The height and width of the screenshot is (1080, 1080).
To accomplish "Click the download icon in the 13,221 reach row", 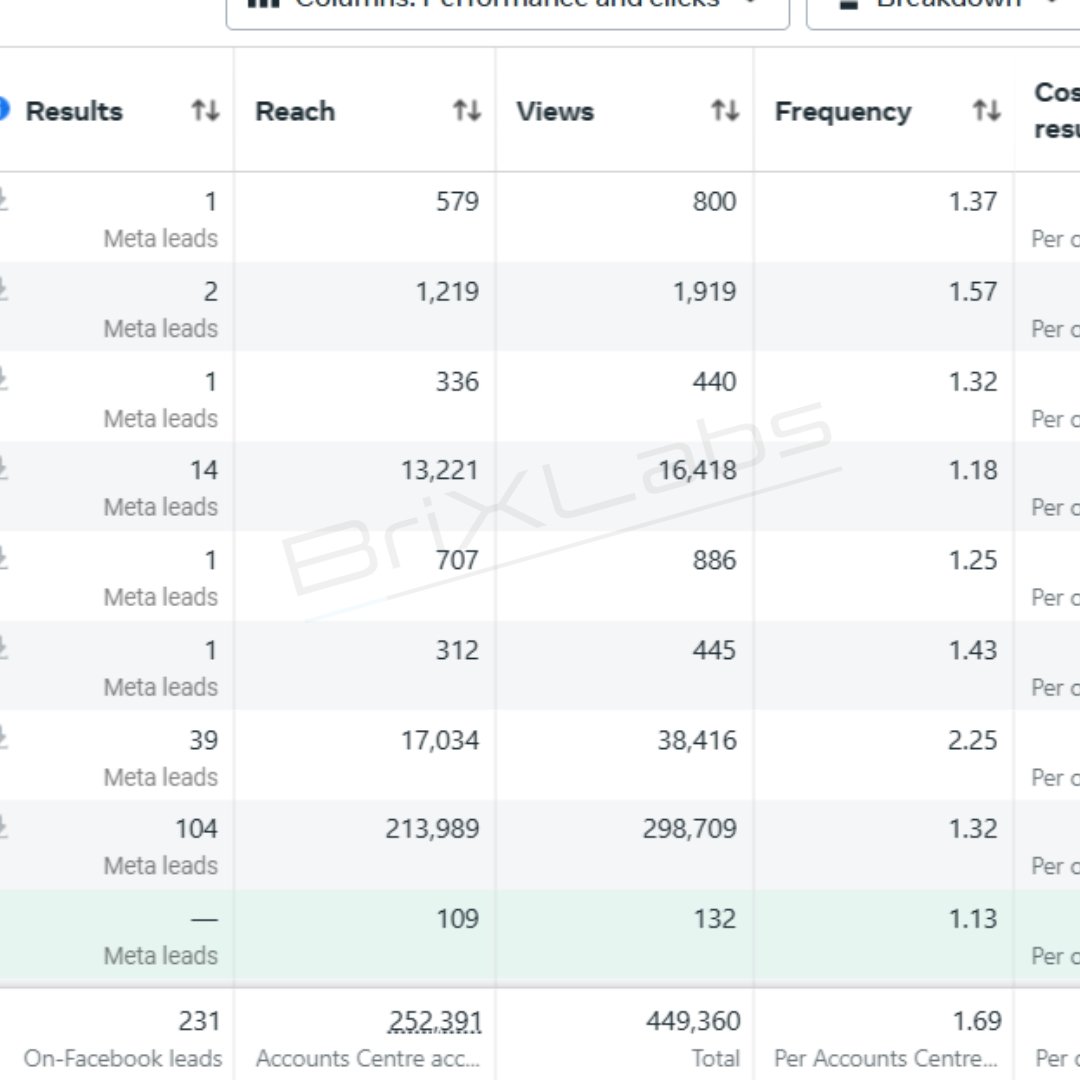I will coord(3,468).
